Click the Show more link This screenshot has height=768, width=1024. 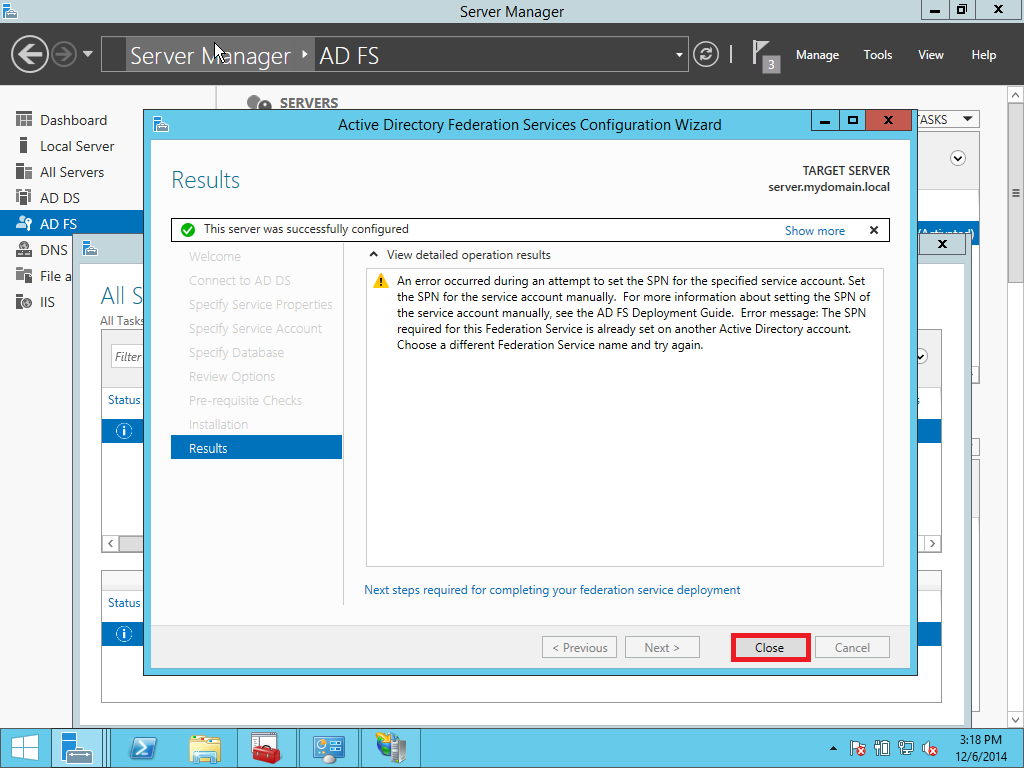pyautogui.click(x=814, y=231)
